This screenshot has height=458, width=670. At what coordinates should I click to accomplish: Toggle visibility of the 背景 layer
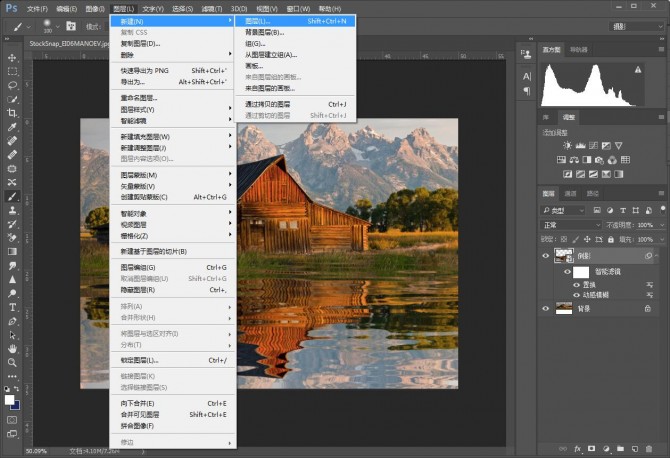(x=546, y=309)
